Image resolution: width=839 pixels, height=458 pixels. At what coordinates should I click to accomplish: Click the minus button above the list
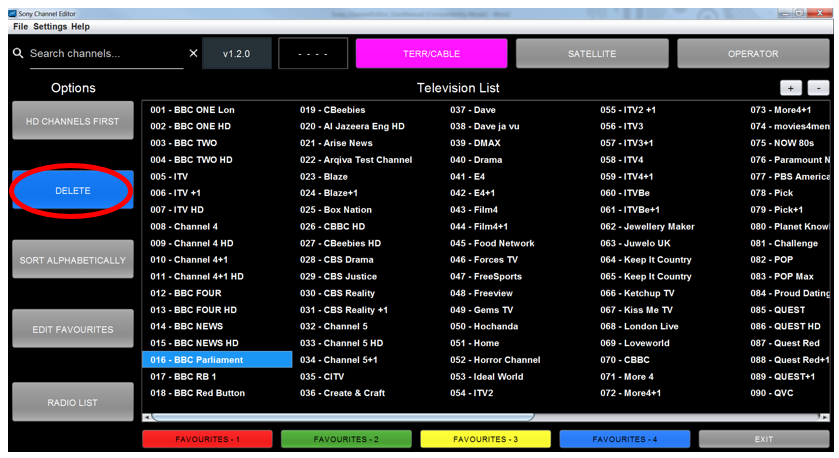coord(818,88)
